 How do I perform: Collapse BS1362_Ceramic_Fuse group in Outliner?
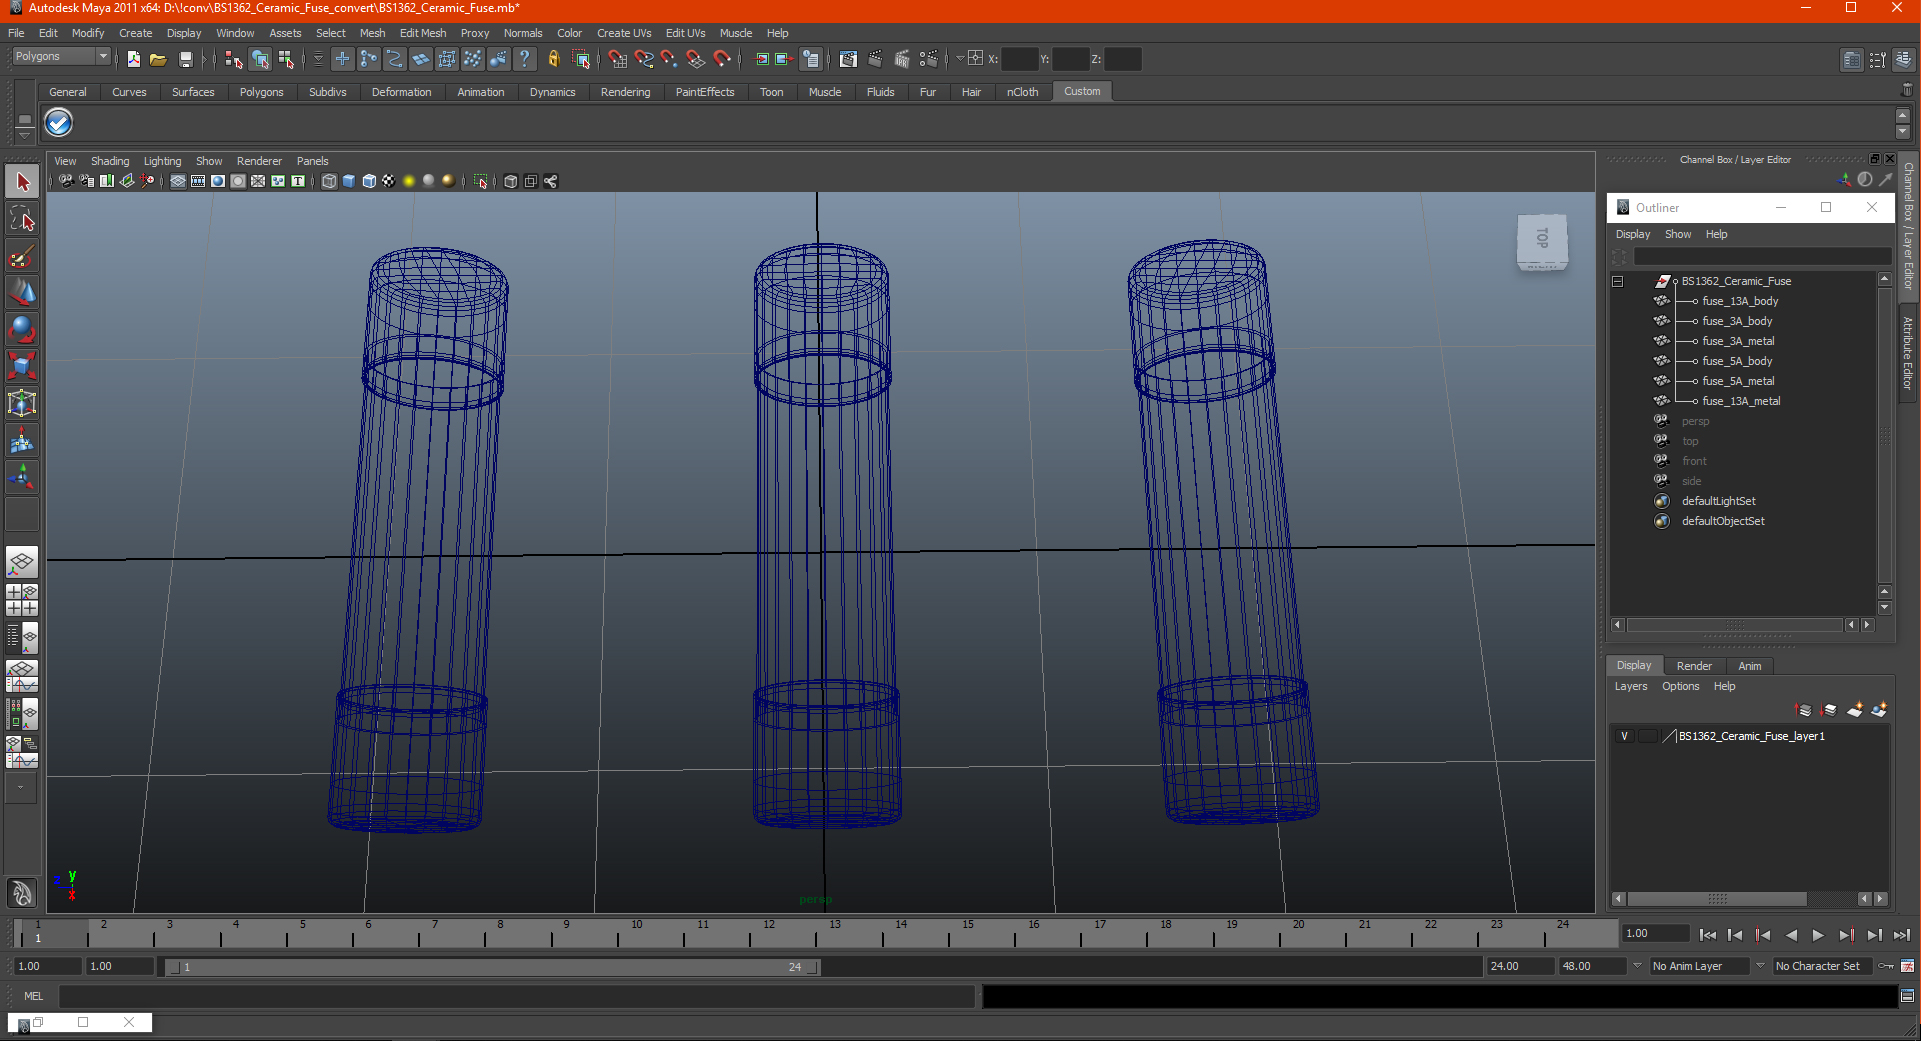(1617, 281)
